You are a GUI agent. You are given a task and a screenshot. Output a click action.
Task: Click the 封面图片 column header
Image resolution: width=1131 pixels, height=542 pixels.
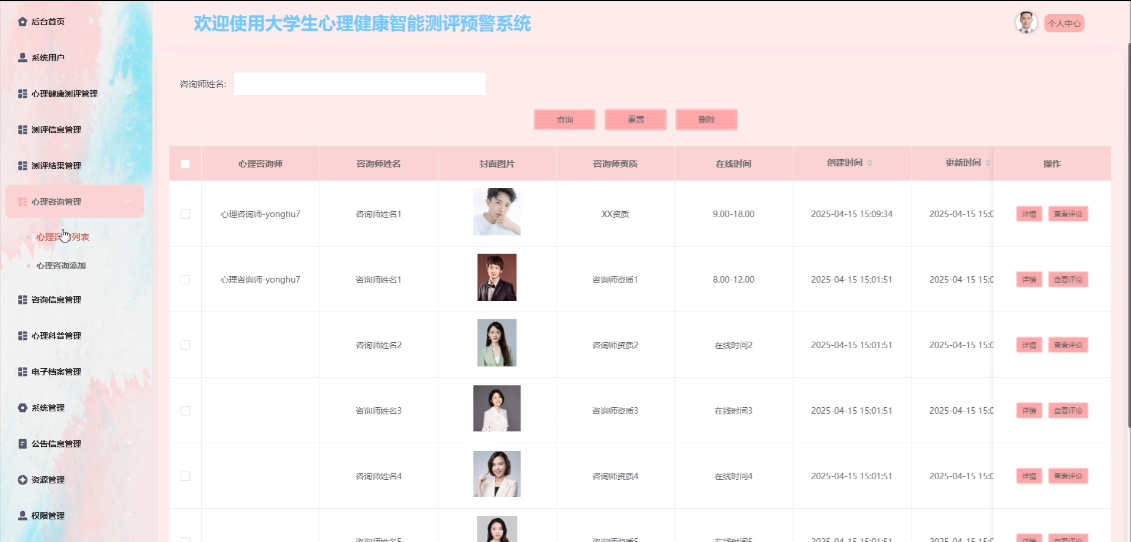pyautogui.click(x=497, y=164)
